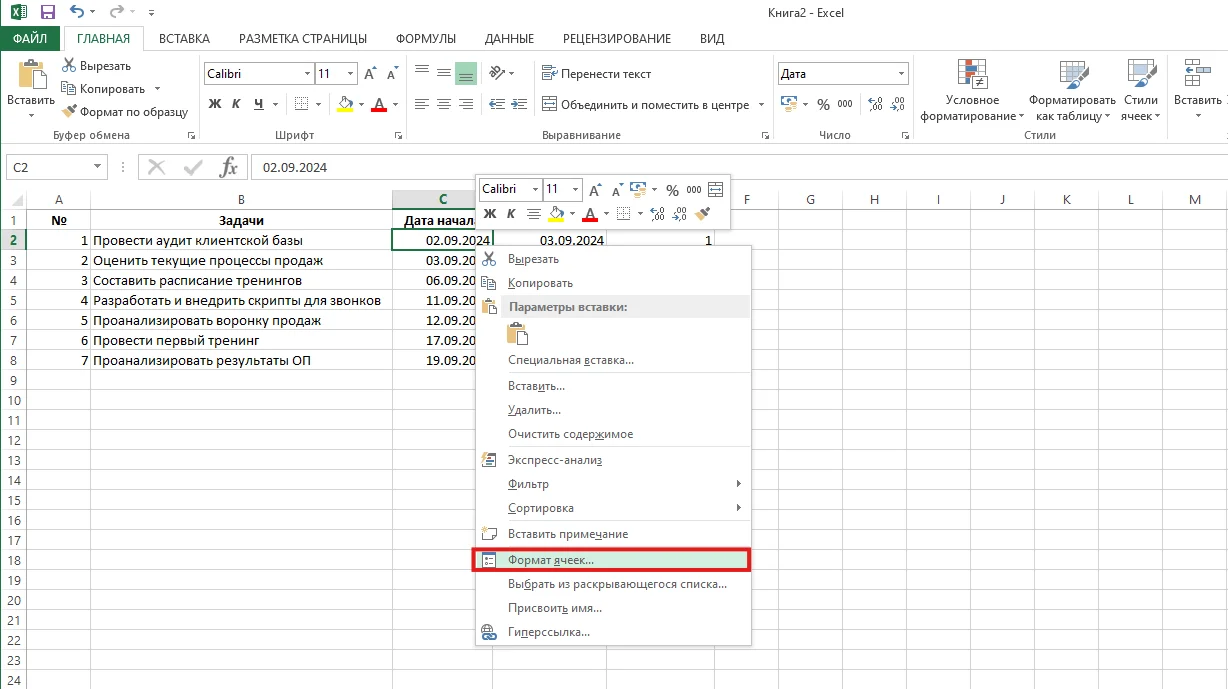Choose Экспресс-анализ in the context menu

[613, 460]
